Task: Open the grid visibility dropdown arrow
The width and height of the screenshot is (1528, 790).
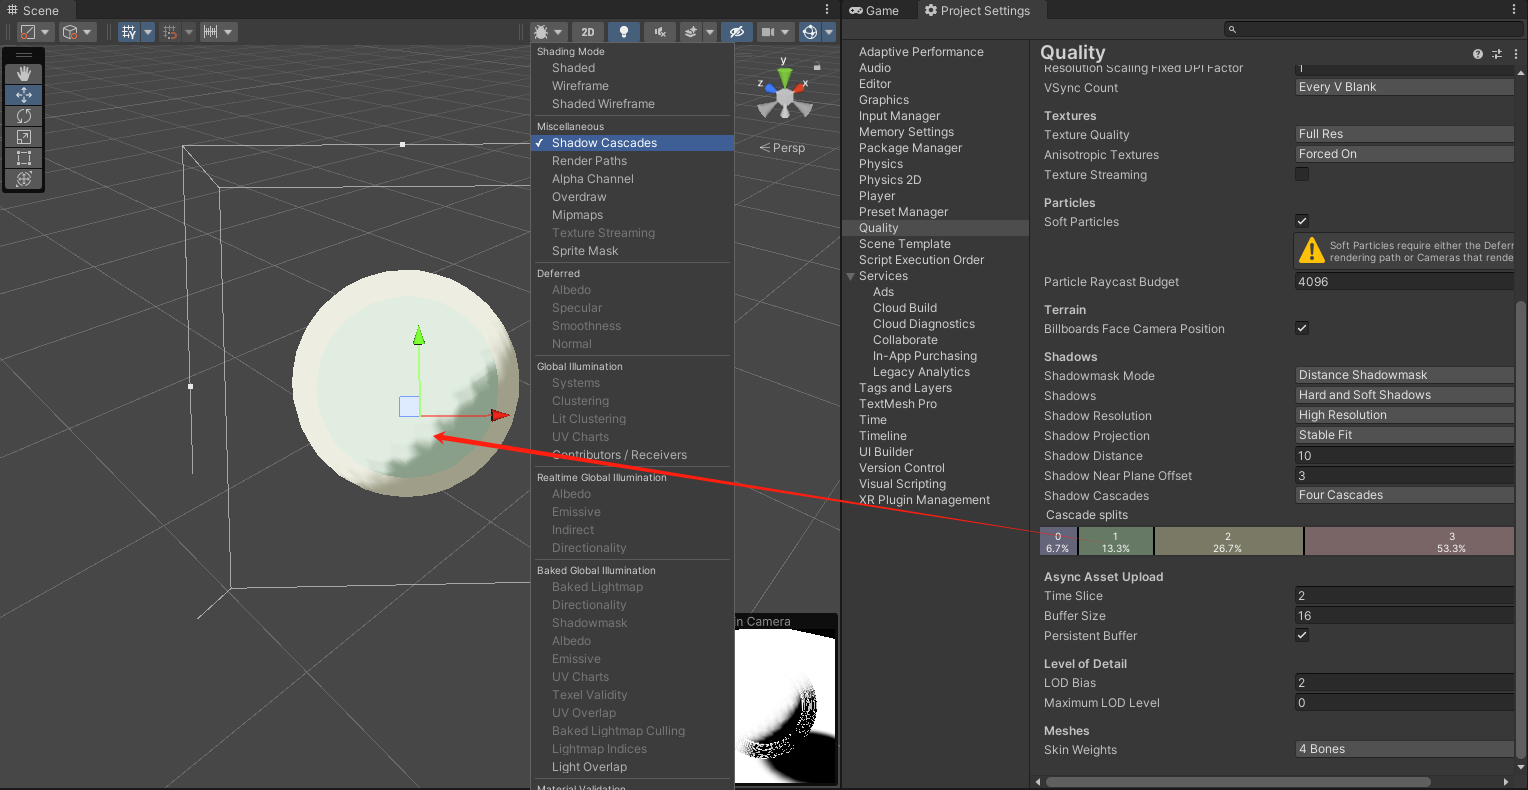Action: pyautogui.click(x=148, y=32)
